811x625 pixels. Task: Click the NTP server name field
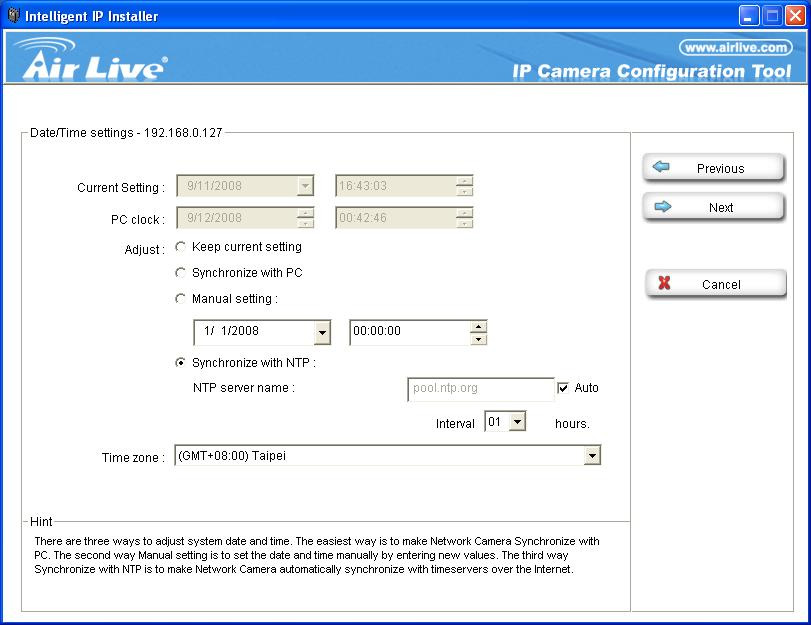480,389
